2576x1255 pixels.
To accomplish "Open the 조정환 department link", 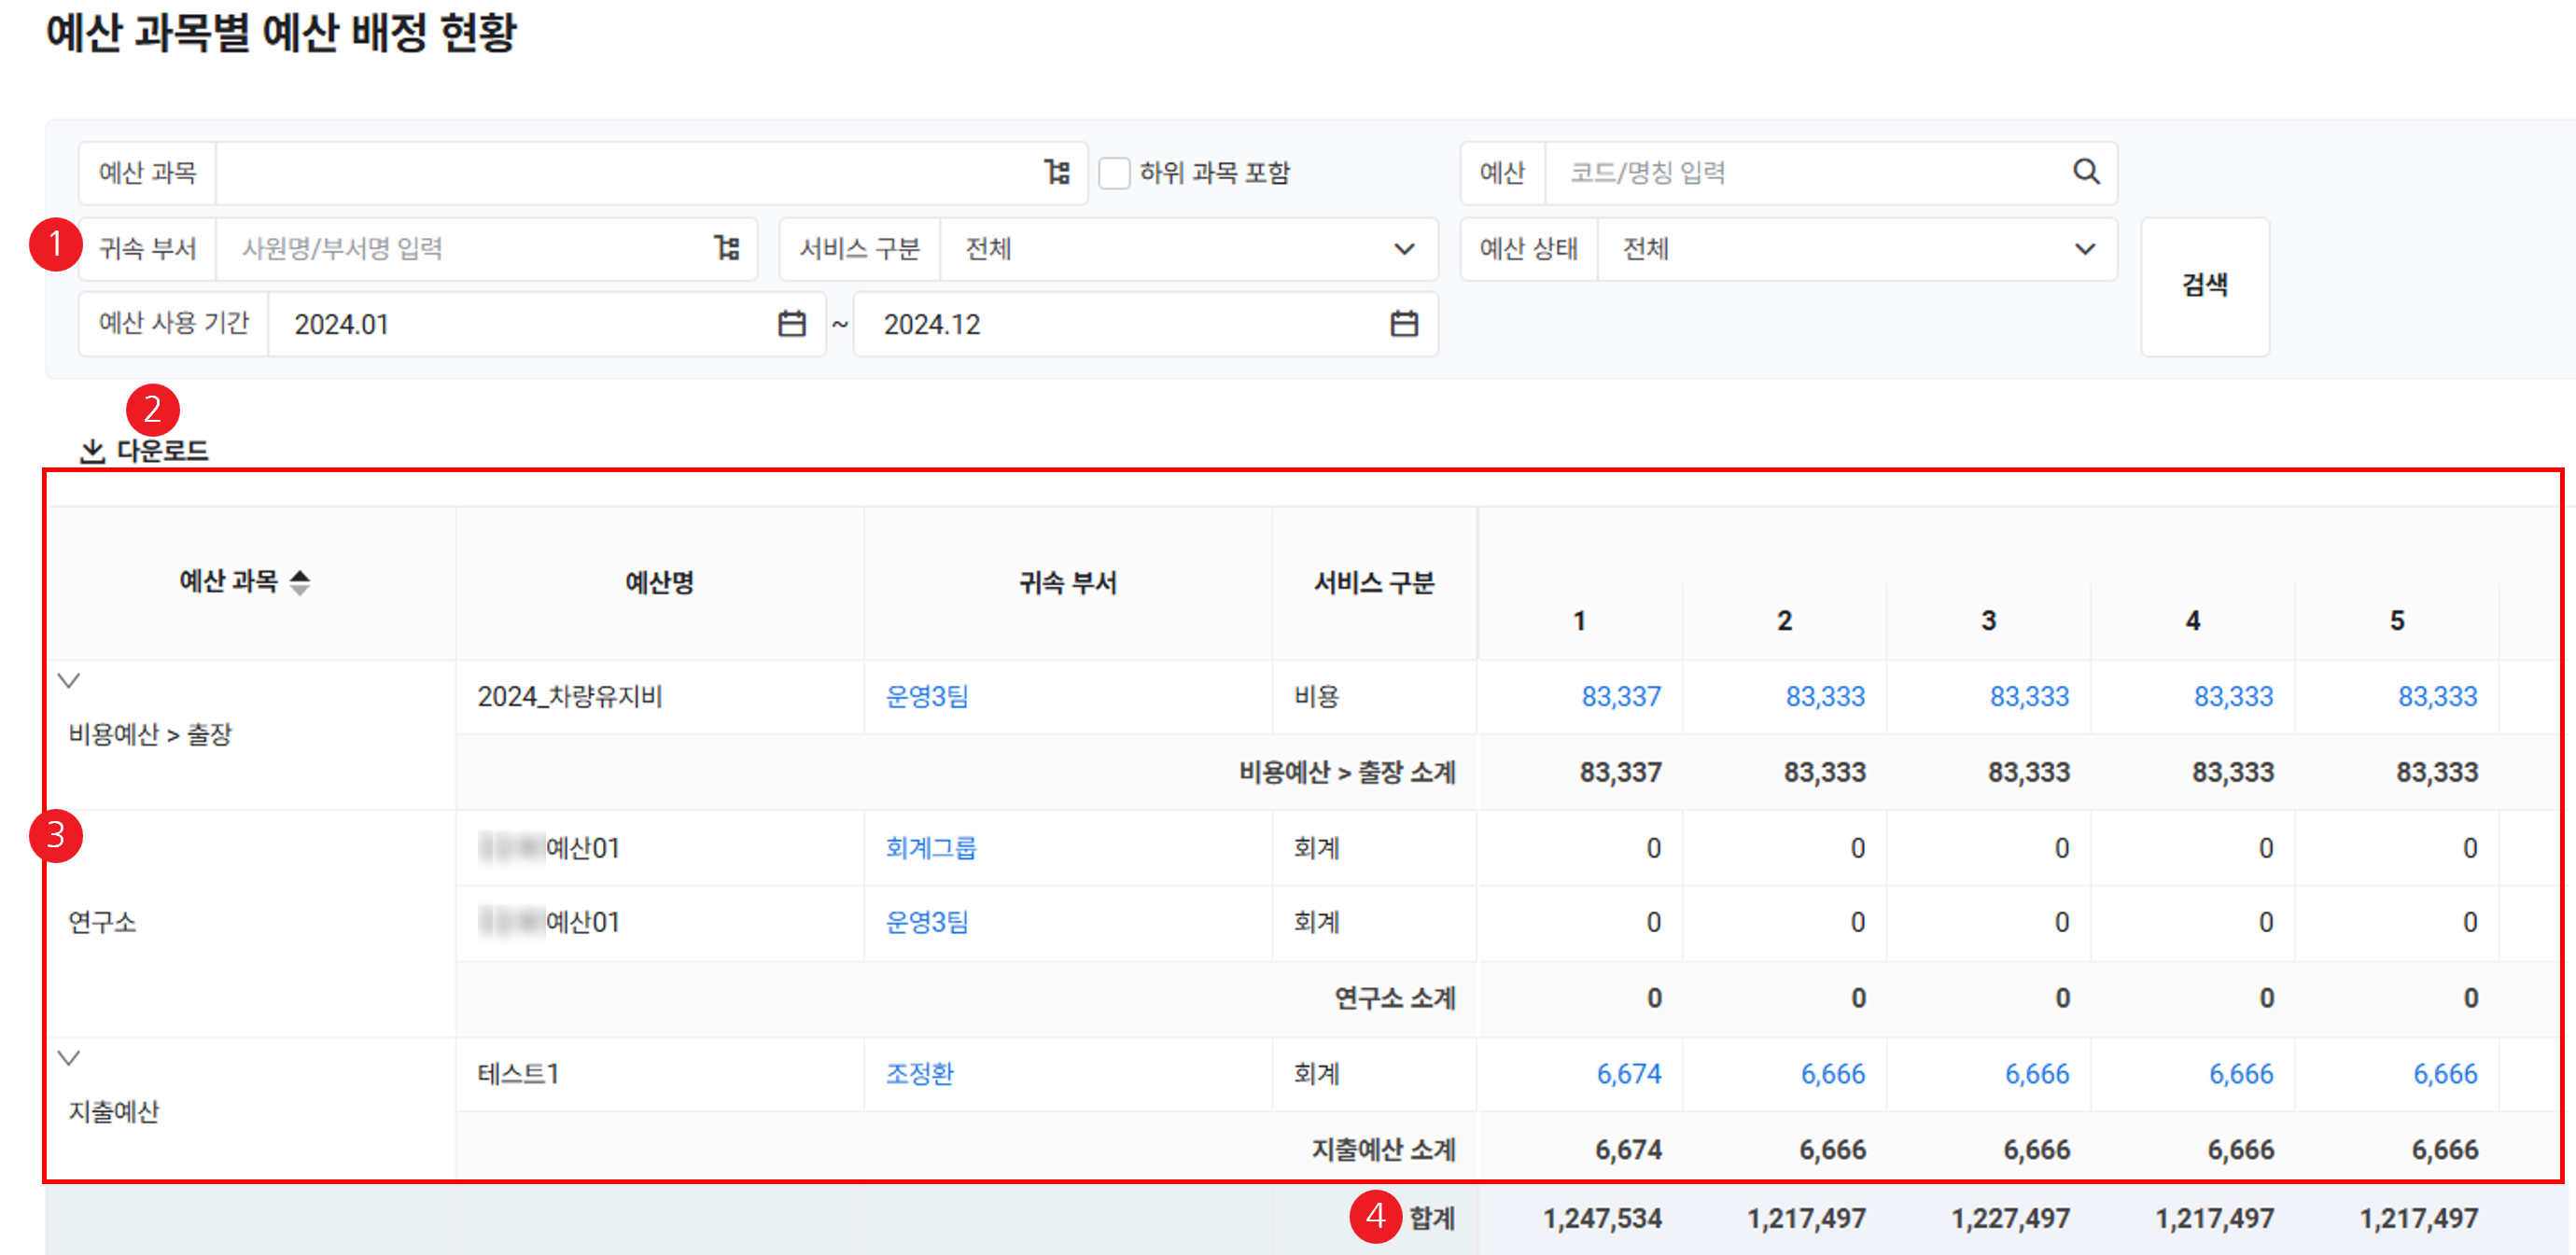I will click(x=919, y=1073).
